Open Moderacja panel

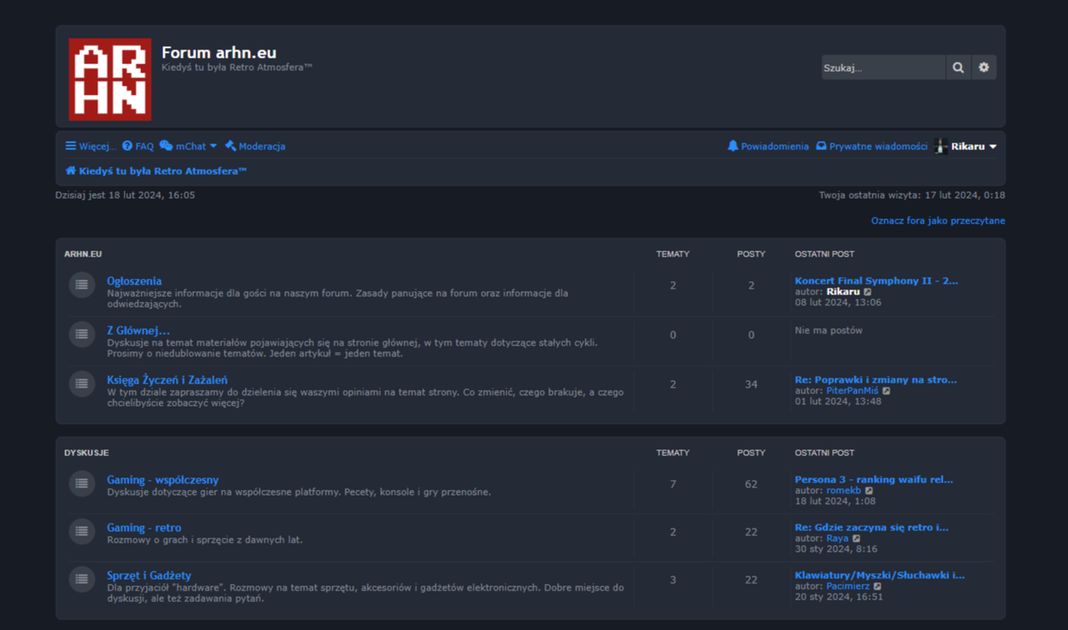click(x=255, y=146)
